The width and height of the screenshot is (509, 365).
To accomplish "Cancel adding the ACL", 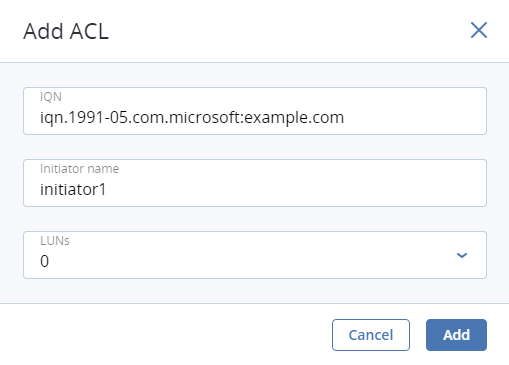I will 371,335.
